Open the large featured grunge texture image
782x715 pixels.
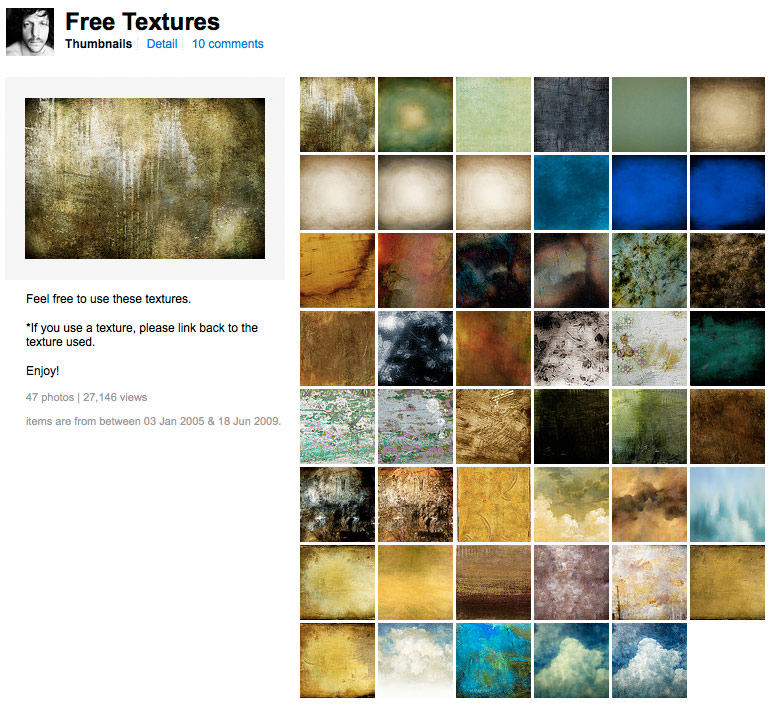pos(145,179)
